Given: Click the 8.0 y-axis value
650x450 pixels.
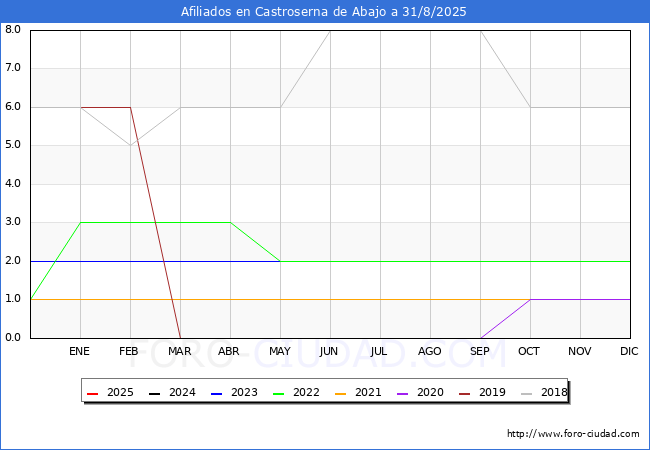Looking at the screenshot, I should point(13,29).
